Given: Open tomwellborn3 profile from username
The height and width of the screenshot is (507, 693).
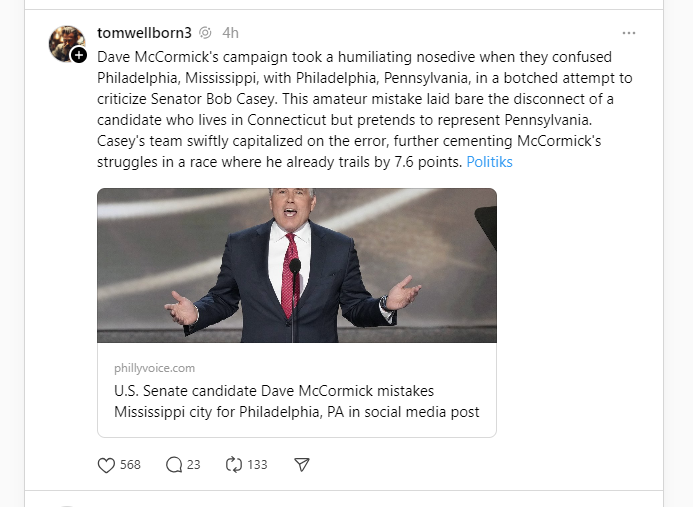Looking at the screenshot, I should point(144,33).
